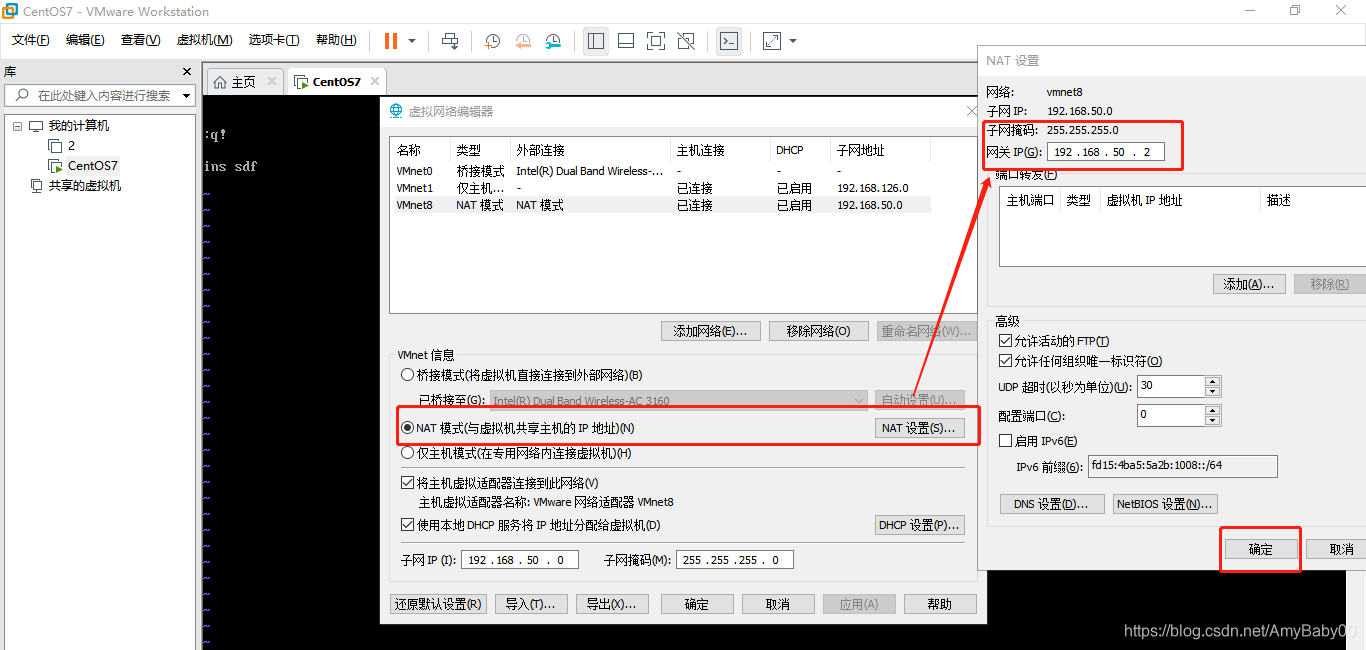Select CentOS7 in the library tree

(92, 165)
